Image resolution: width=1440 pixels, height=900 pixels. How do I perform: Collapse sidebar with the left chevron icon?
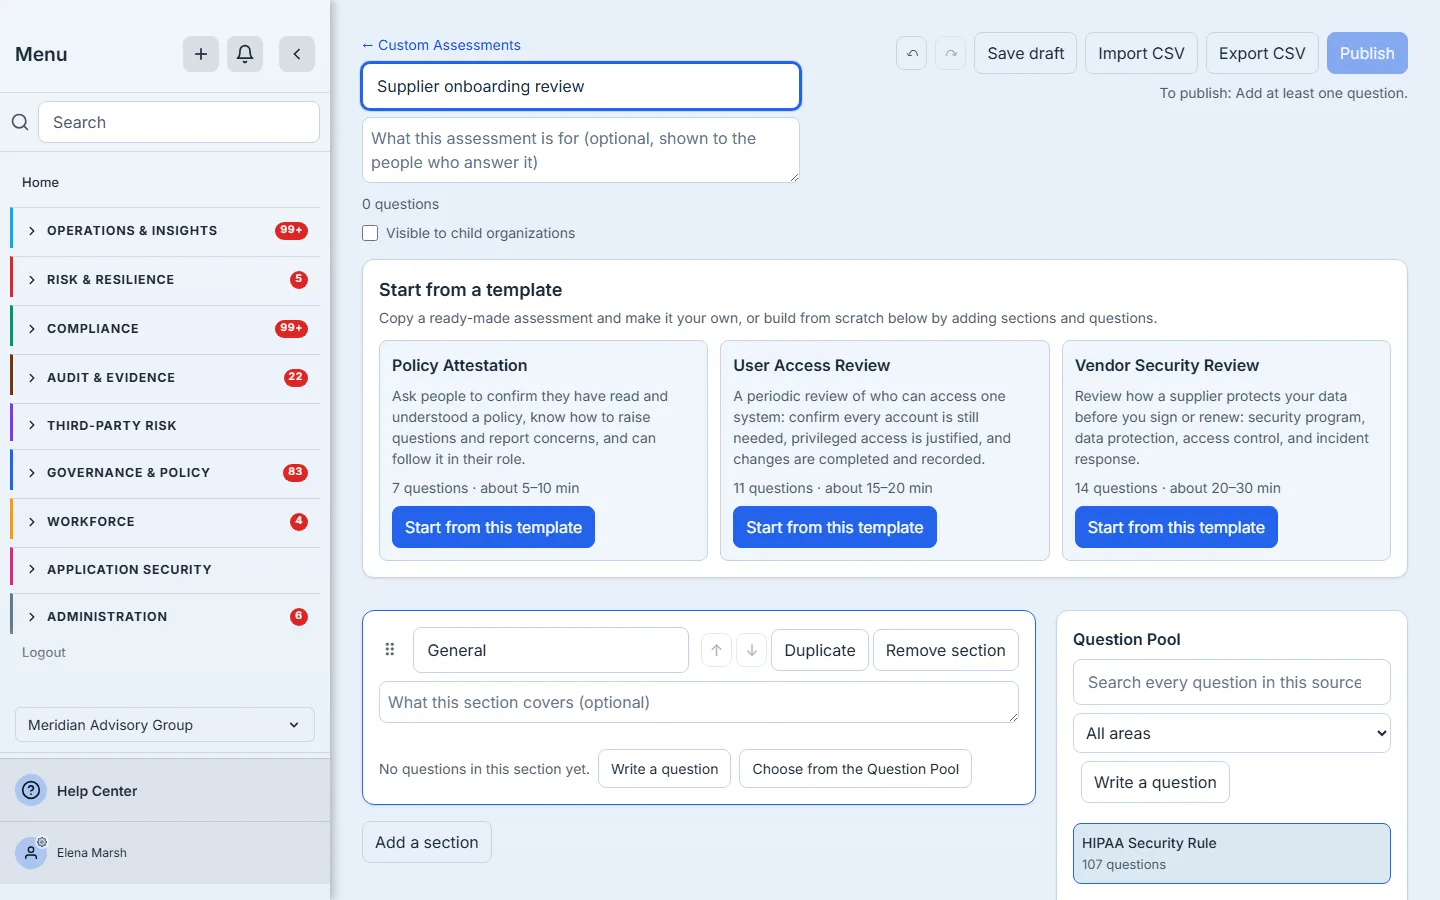coord(297,54)
